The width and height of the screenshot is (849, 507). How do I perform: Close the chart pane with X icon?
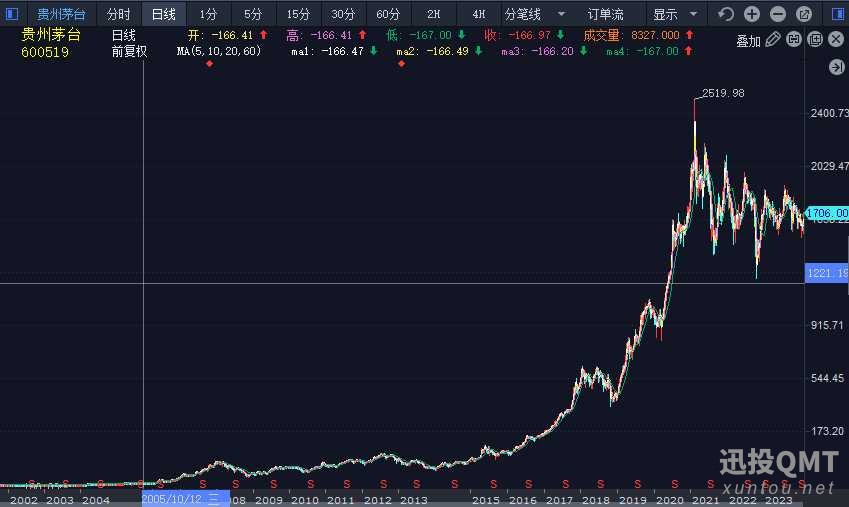836,40
